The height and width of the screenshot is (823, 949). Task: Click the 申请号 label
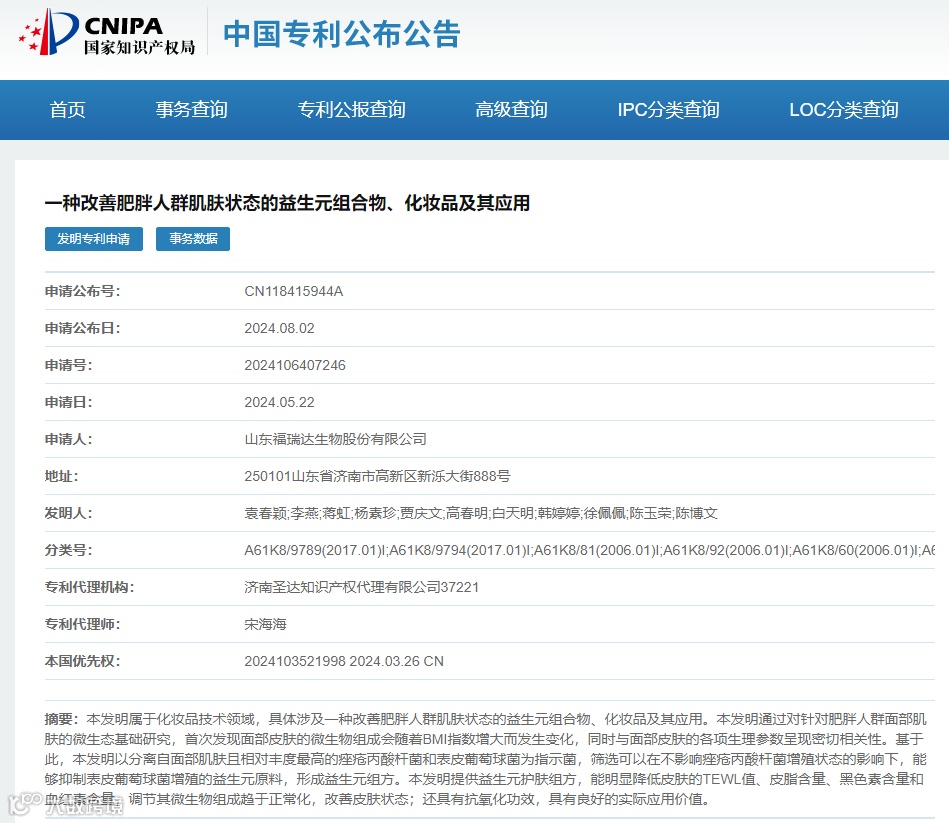68,365
